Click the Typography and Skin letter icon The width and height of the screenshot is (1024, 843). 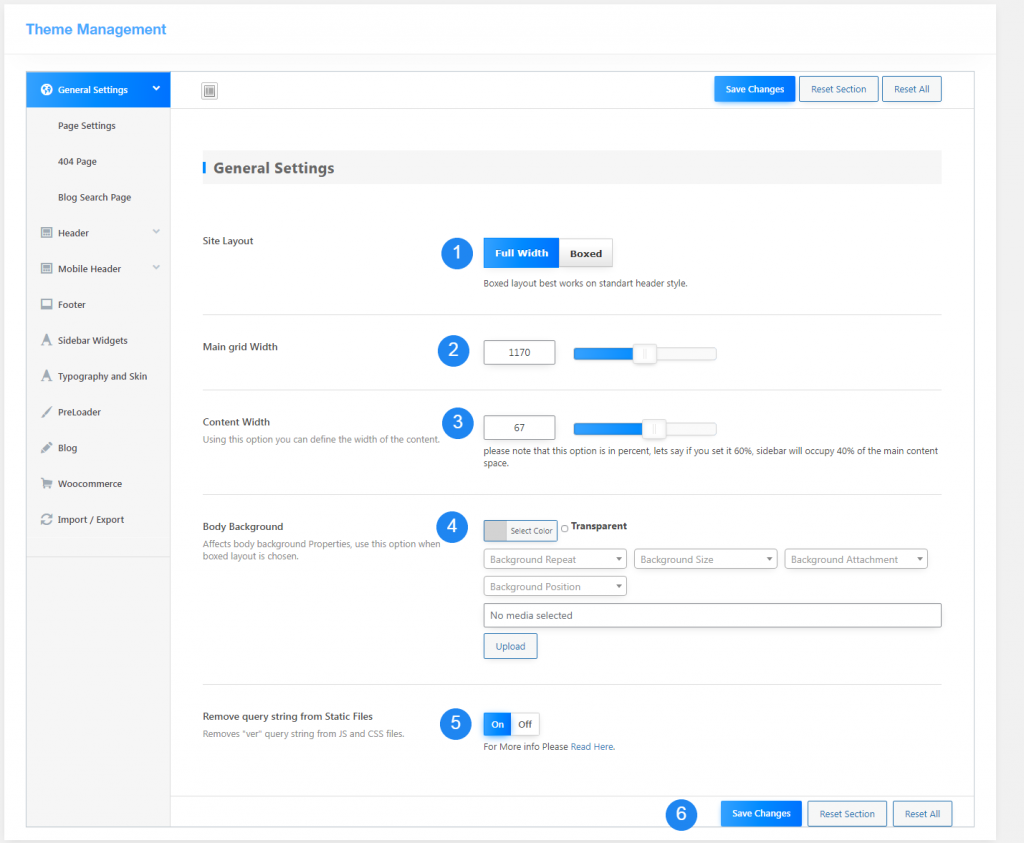point(46,375)
